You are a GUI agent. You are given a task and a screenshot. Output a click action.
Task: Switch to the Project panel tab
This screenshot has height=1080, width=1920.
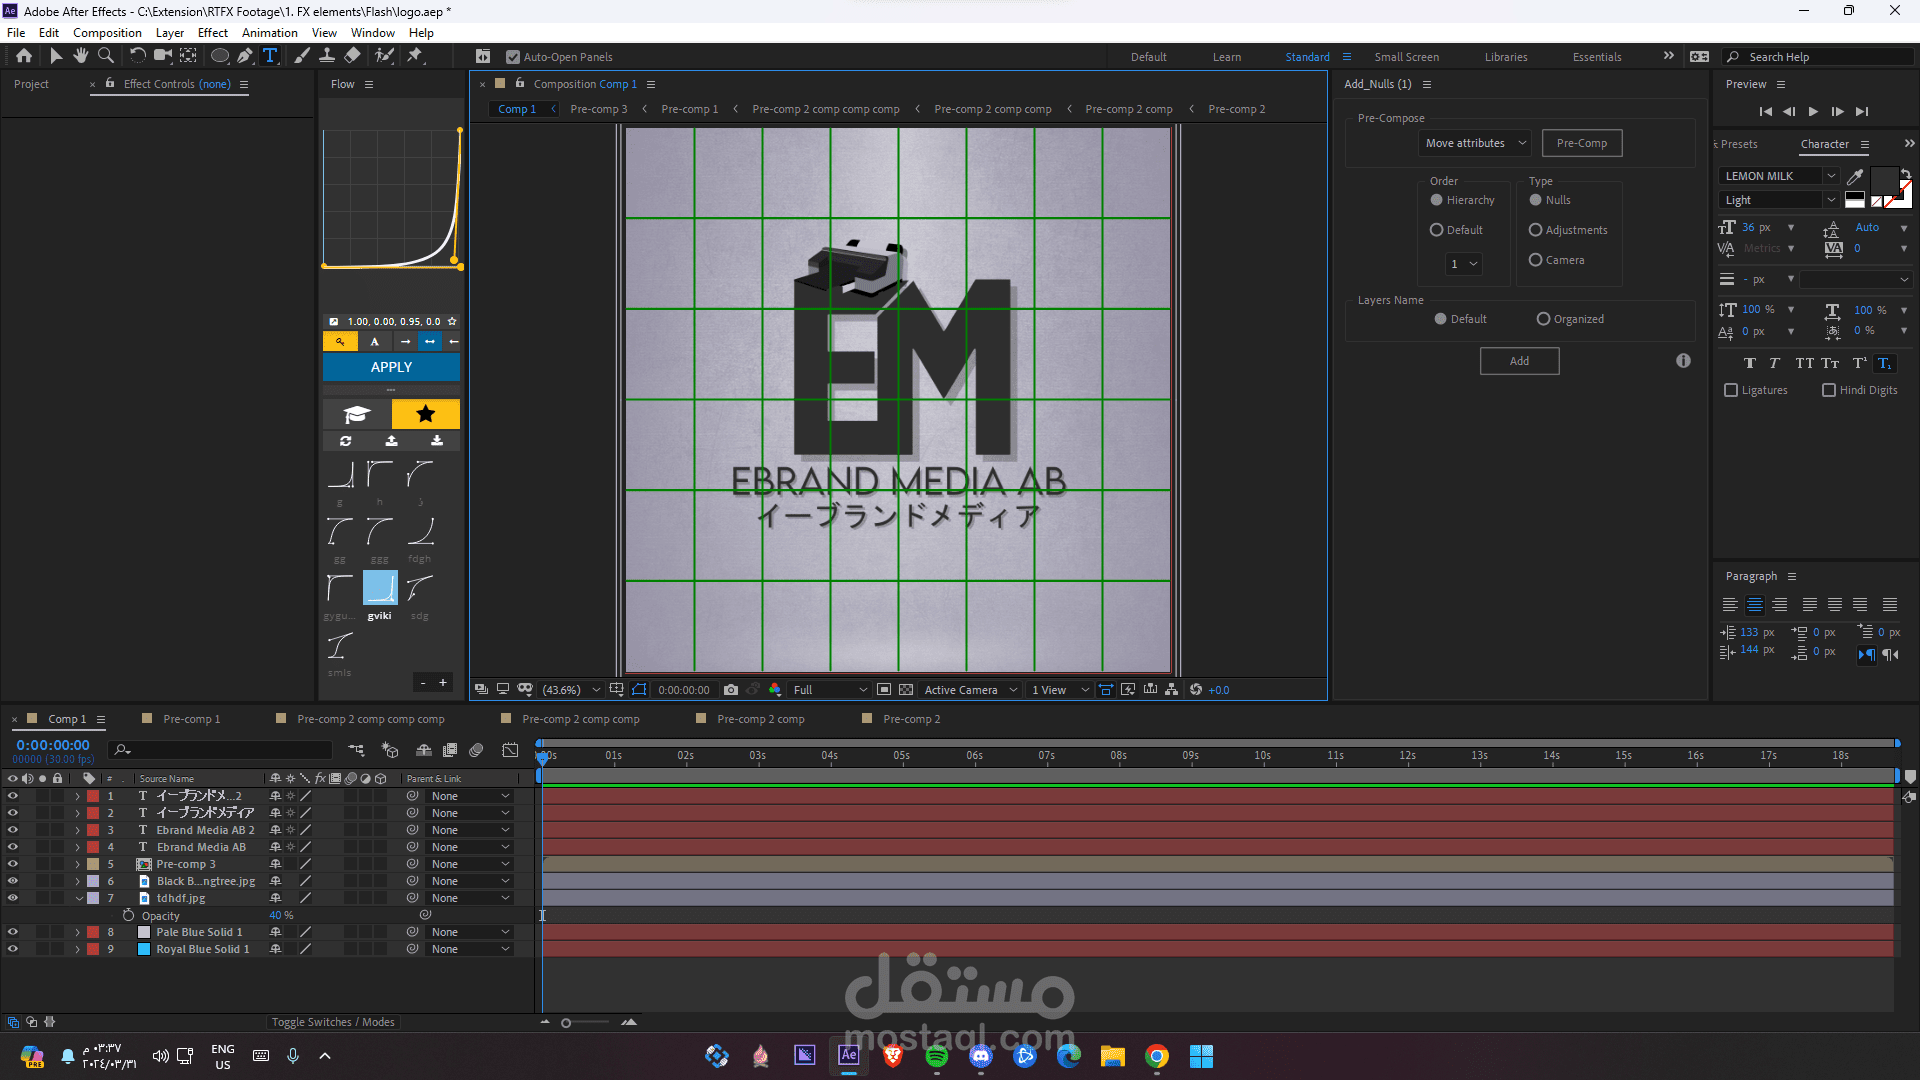tap(31, 84)
